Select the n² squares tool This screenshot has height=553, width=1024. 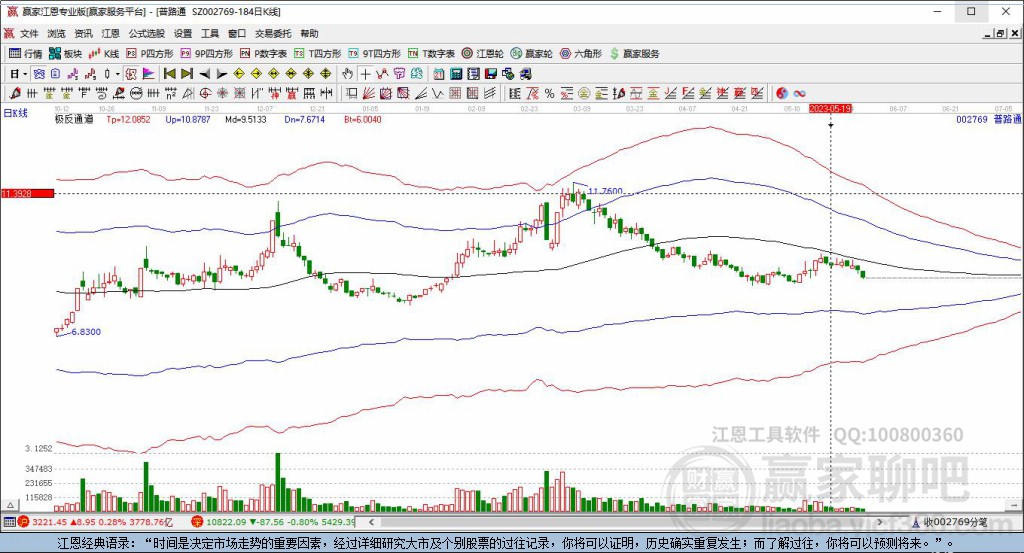coord(170,93)
